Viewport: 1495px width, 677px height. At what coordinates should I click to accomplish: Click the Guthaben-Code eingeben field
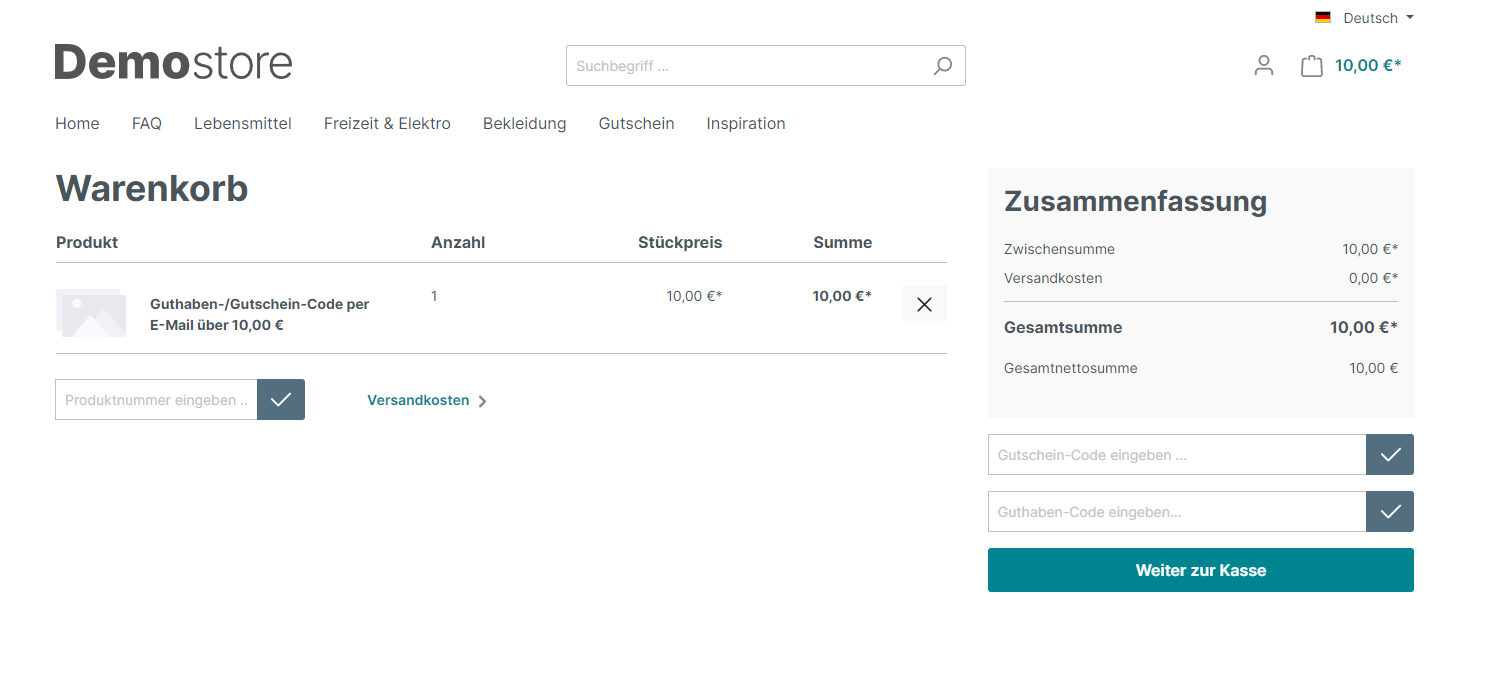[x=1176, y=512]
